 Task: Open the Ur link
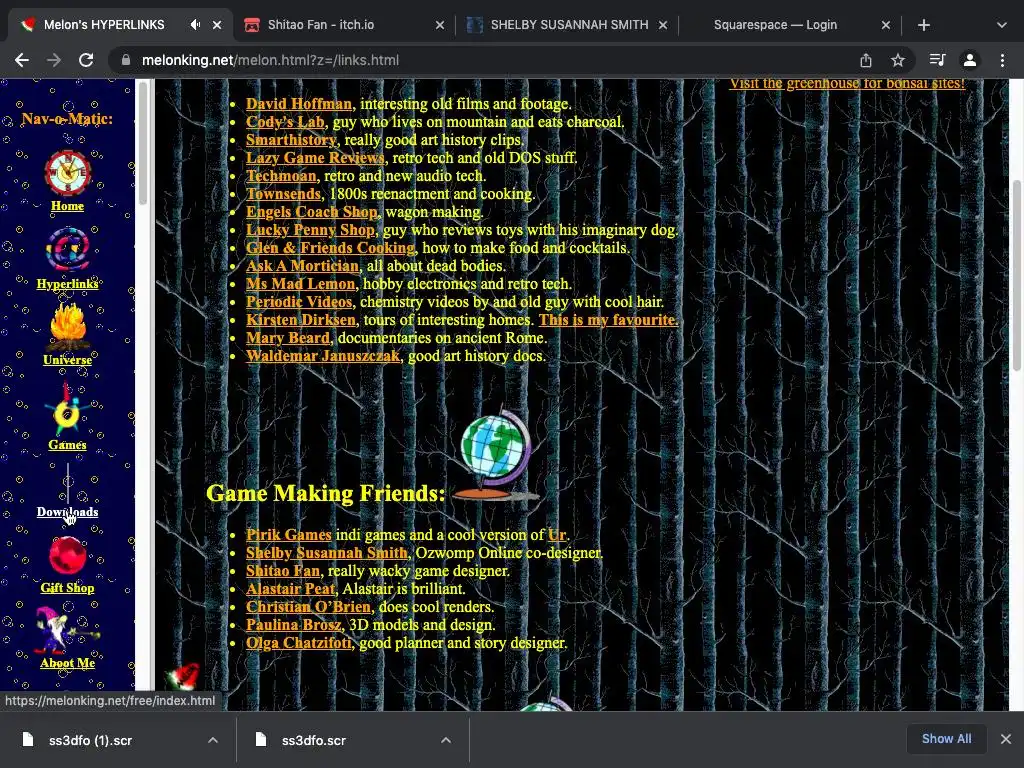pyautogui.click(x=556, y=535)
